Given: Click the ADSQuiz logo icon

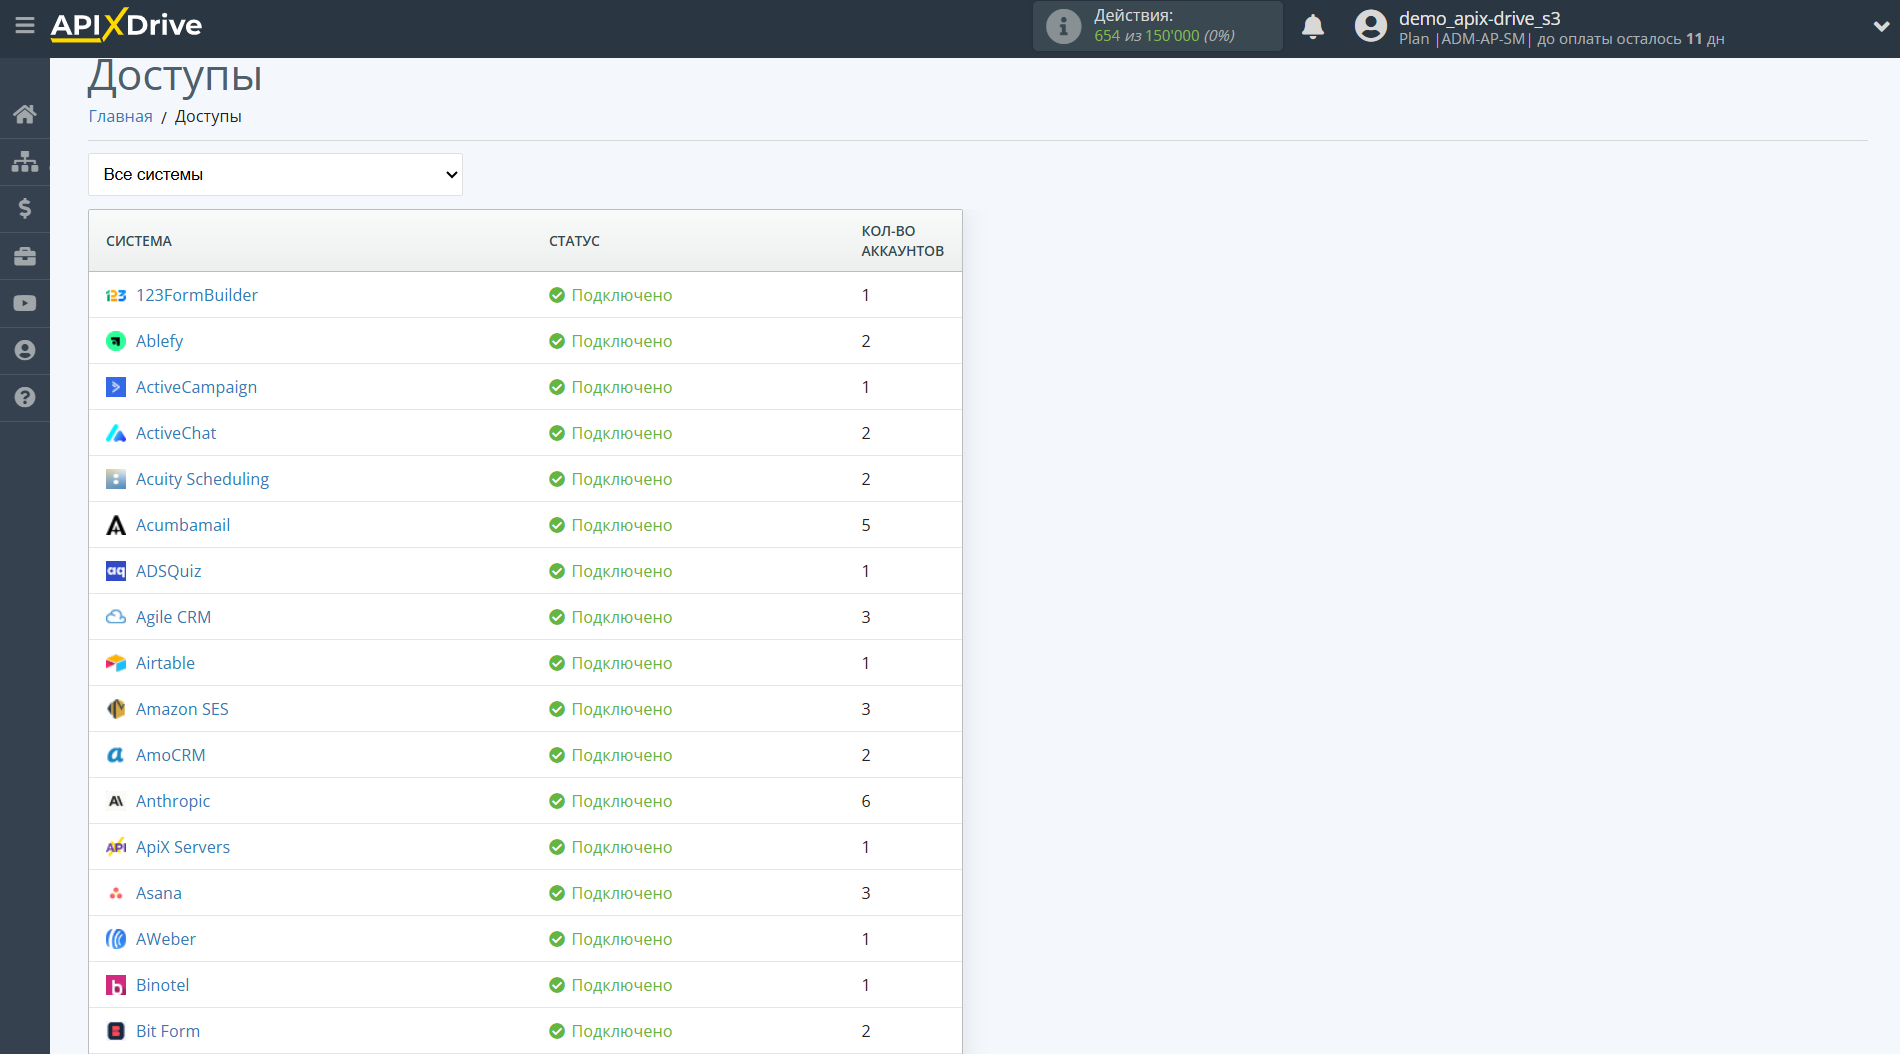Looking at the screenshot, I should pyautogui.click(x=116, y=571).
